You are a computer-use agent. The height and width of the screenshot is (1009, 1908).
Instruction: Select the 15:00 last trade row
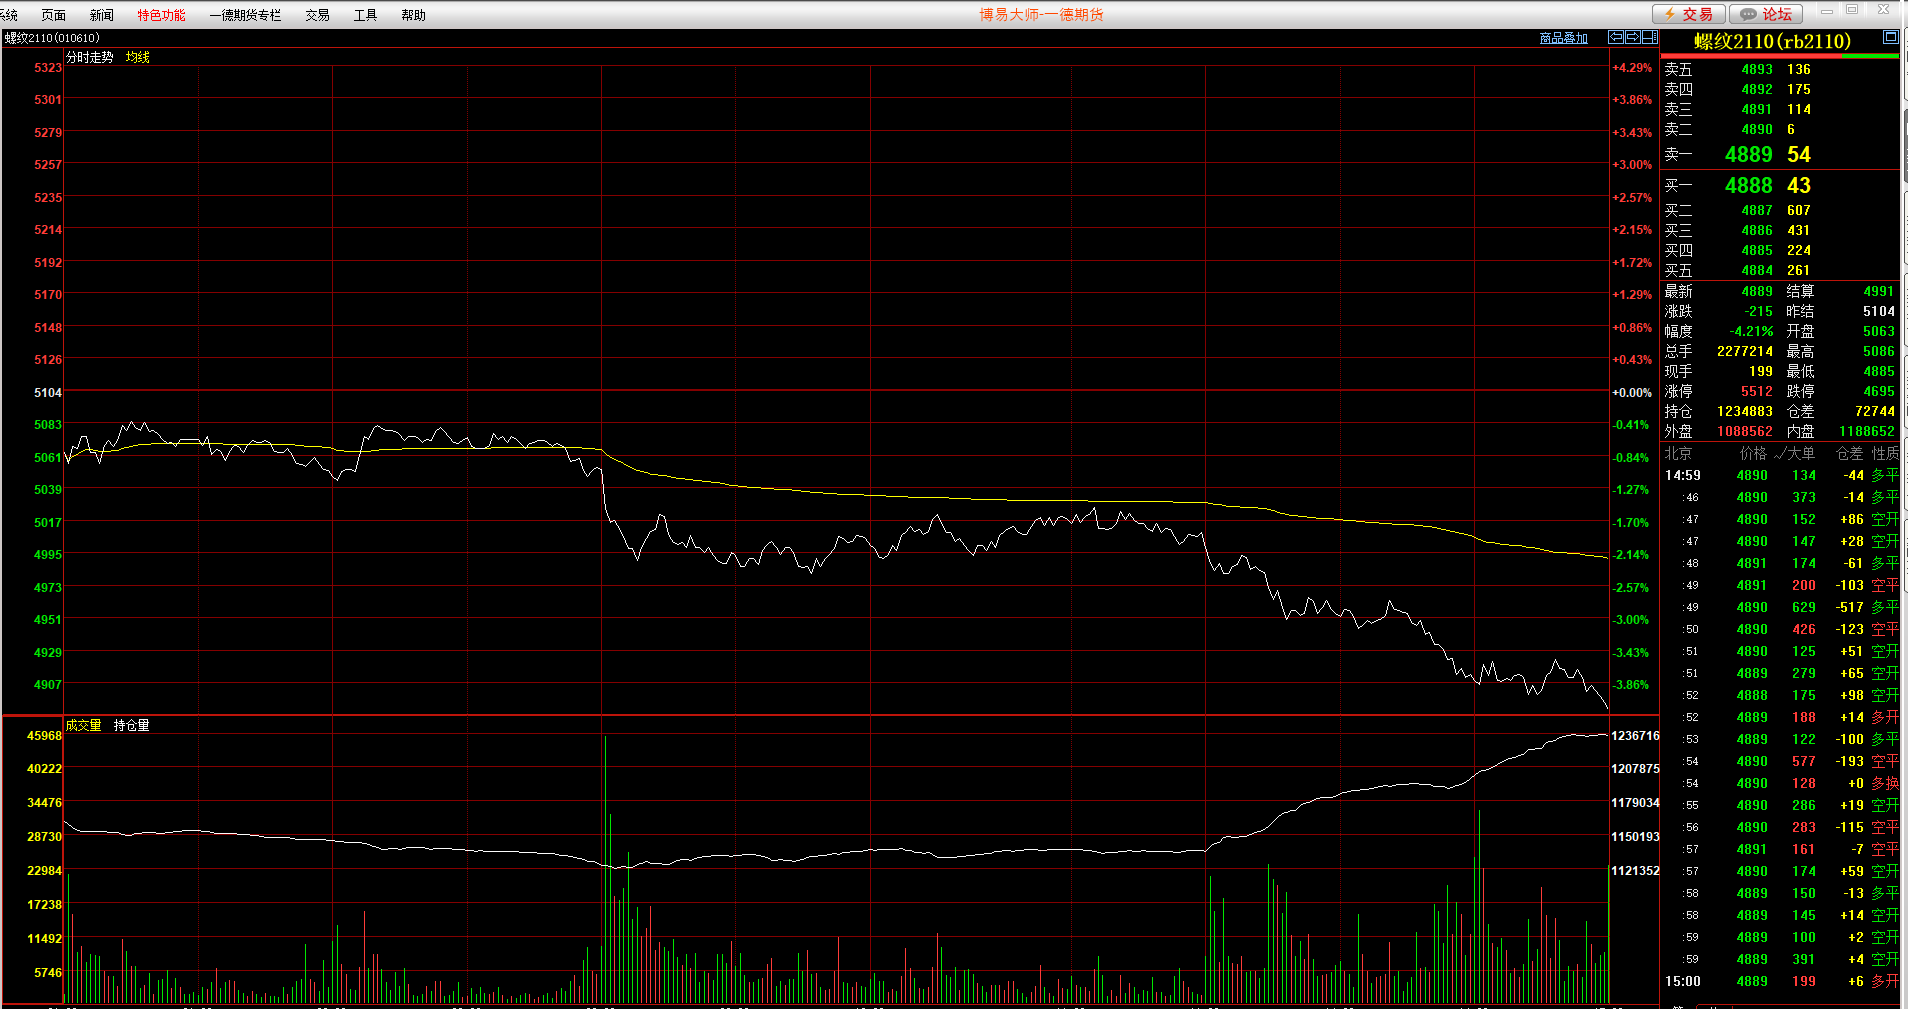click(1780, 982)
